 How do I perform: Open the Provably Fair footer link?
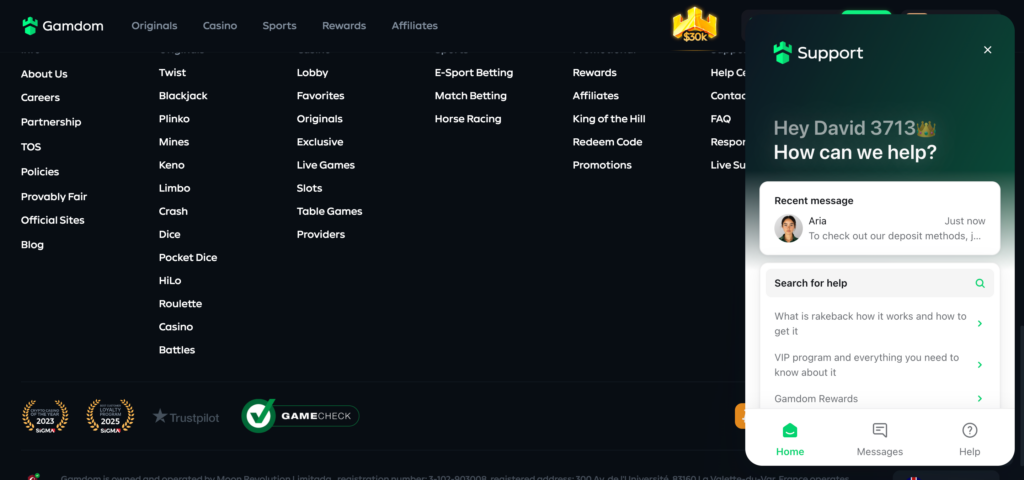tap(54, 197)
